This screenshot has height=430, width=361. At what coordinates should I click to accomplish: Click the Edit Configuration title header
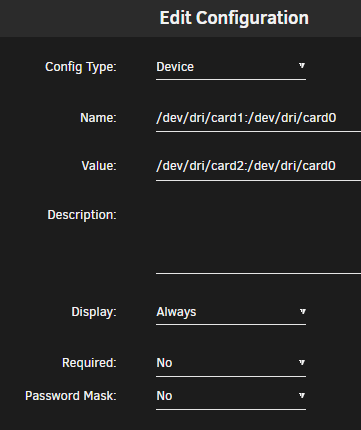[234, 18]
